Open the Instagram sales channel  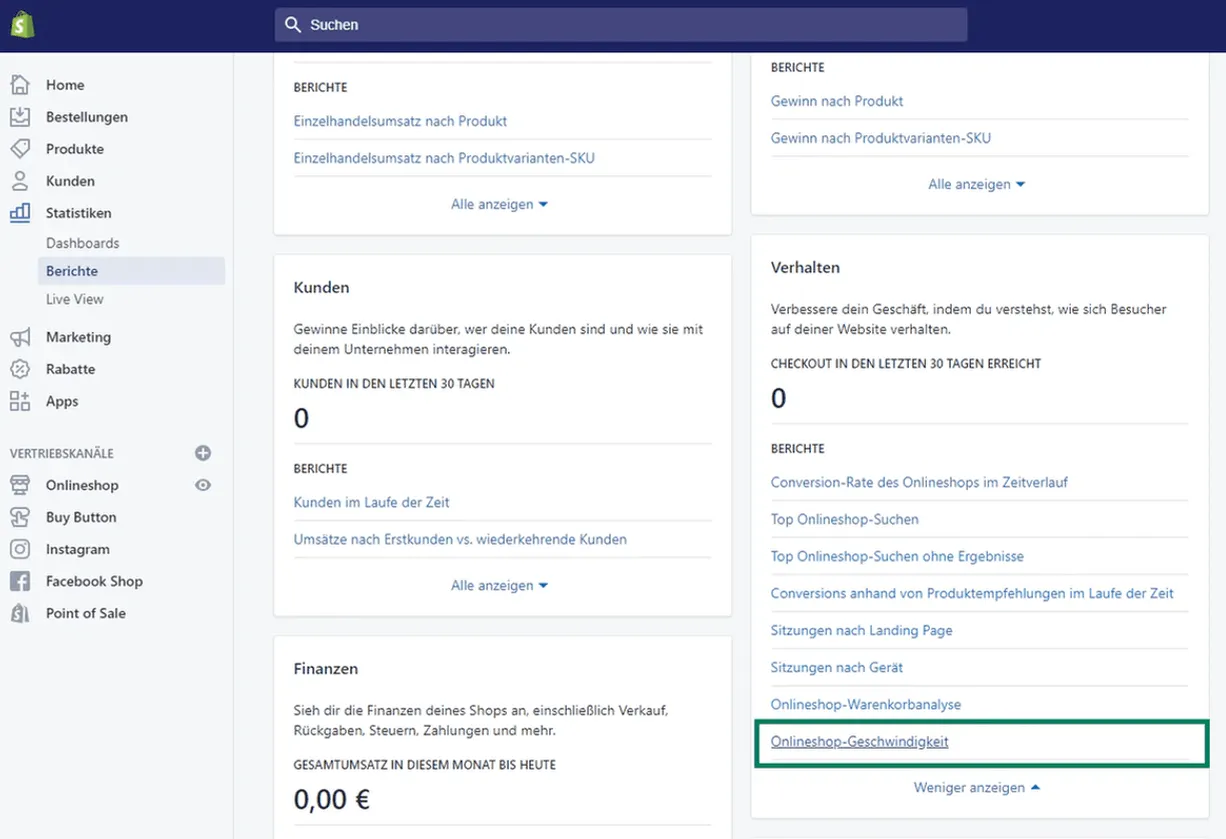point(77,549)
